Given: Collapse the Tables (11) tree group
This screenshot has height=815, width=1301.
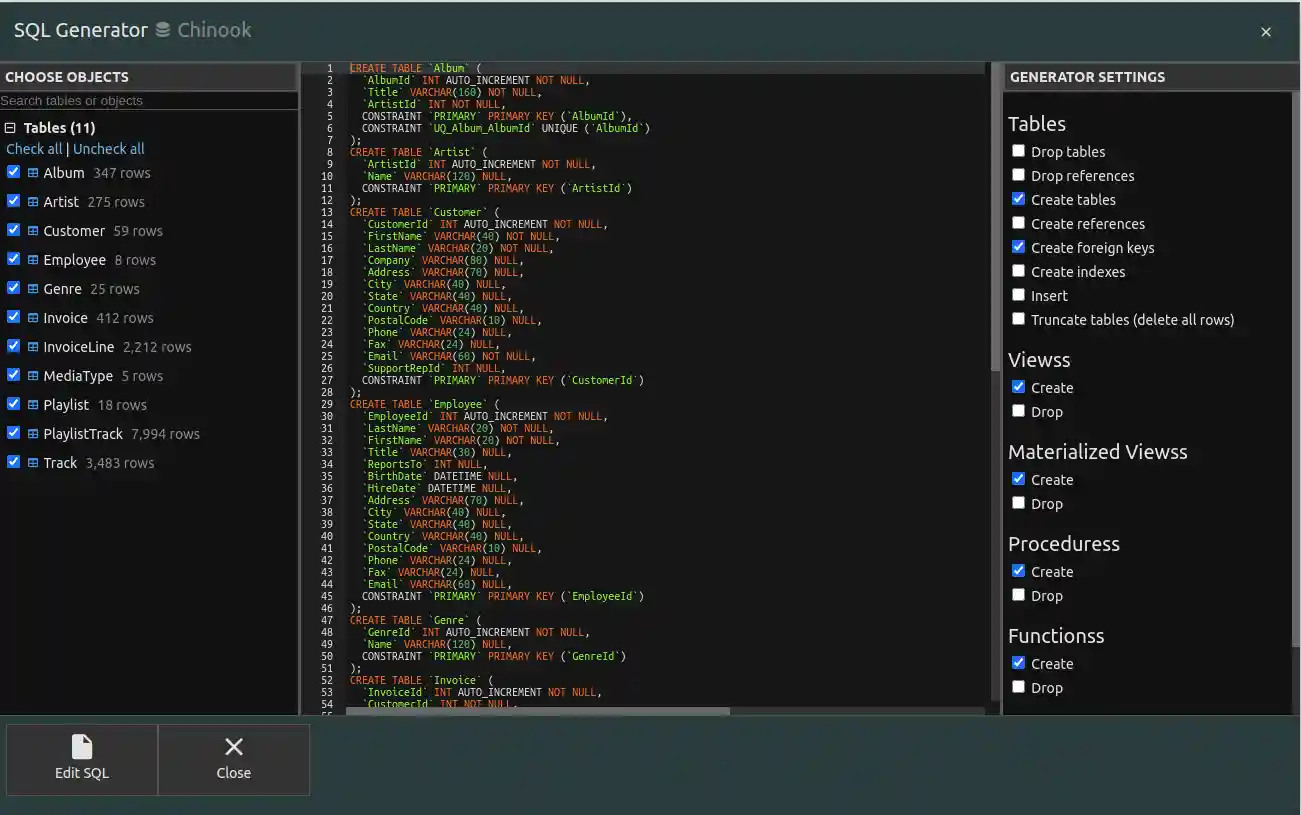Looking at the screenshot, I should pos(11,128).
